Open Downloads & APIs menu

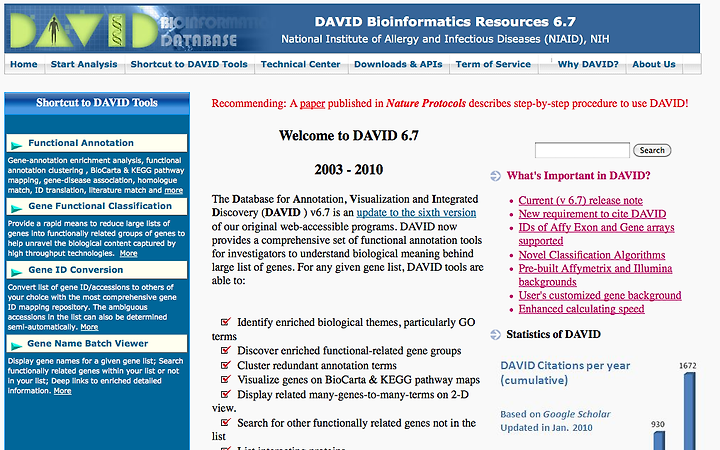pos(398,64)
